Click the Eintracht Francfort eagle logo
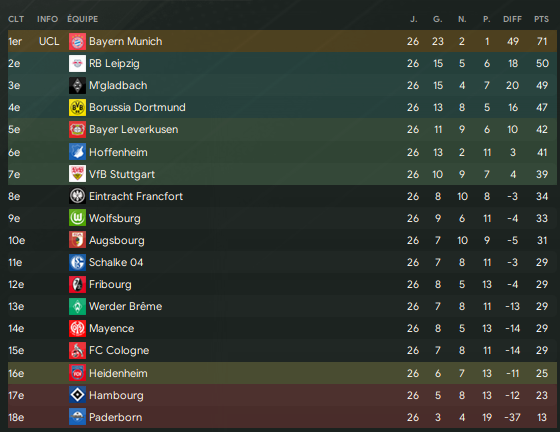Viewport: 560px width, 432px height. point(77,196)
